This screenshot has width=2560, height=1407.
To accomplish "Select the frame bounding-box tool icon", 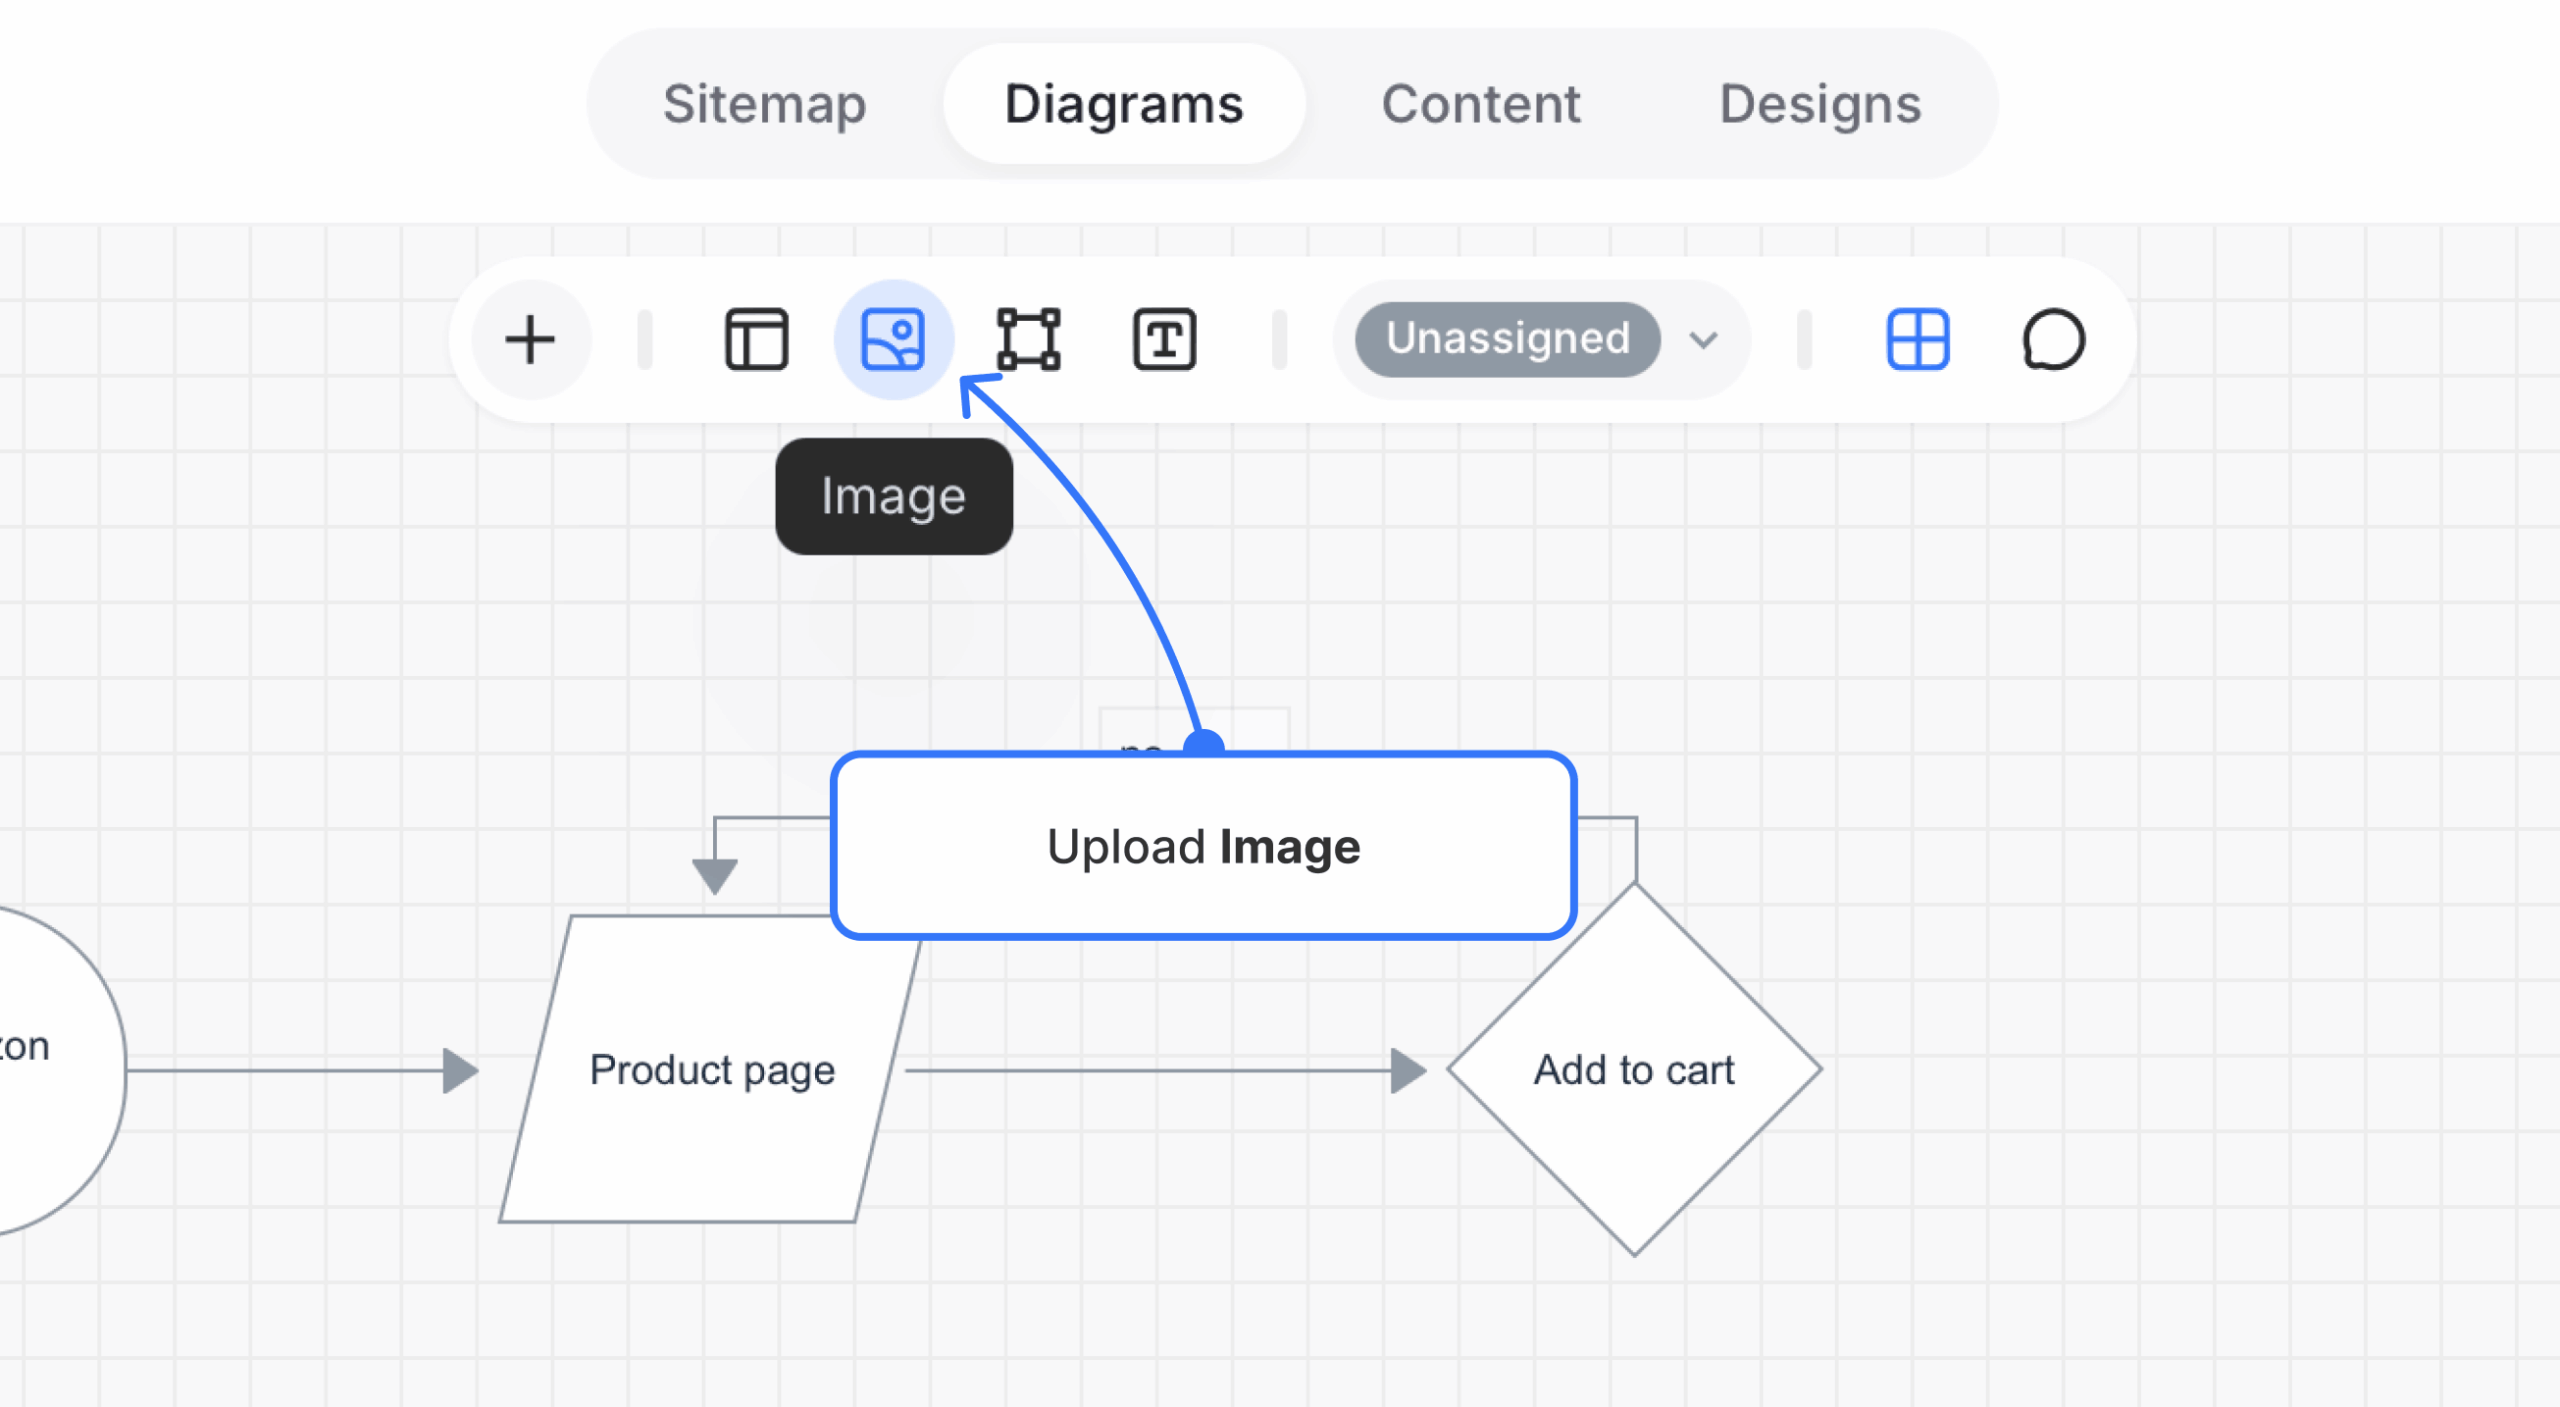I will coord(1029,340).
